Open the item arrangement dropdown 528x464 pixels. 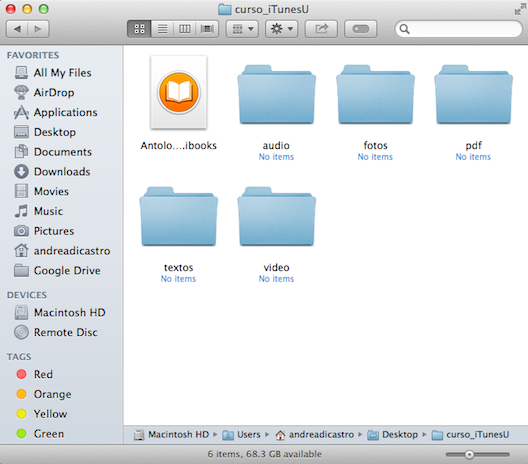[x=242, y=29]
